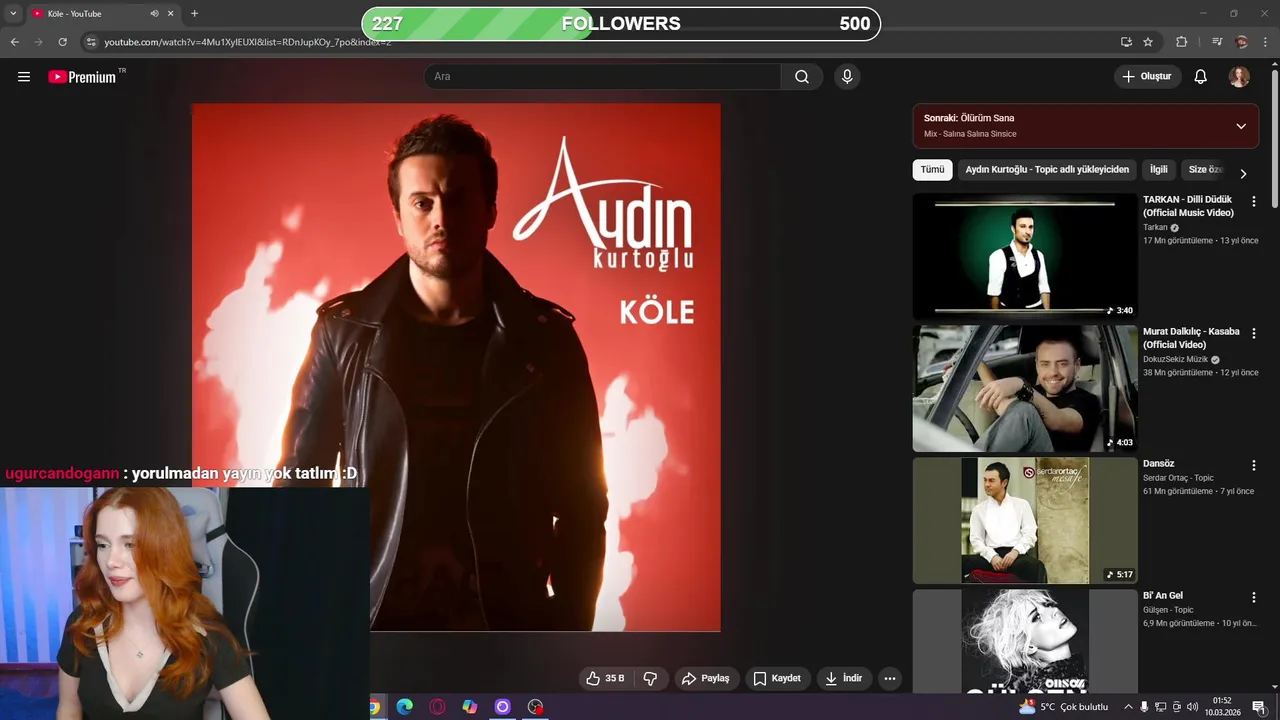Image resolution: width=1280 pixels, height=720 pixels.
Task: Mute the Köle tab audio icon
Action: (154, 14)
